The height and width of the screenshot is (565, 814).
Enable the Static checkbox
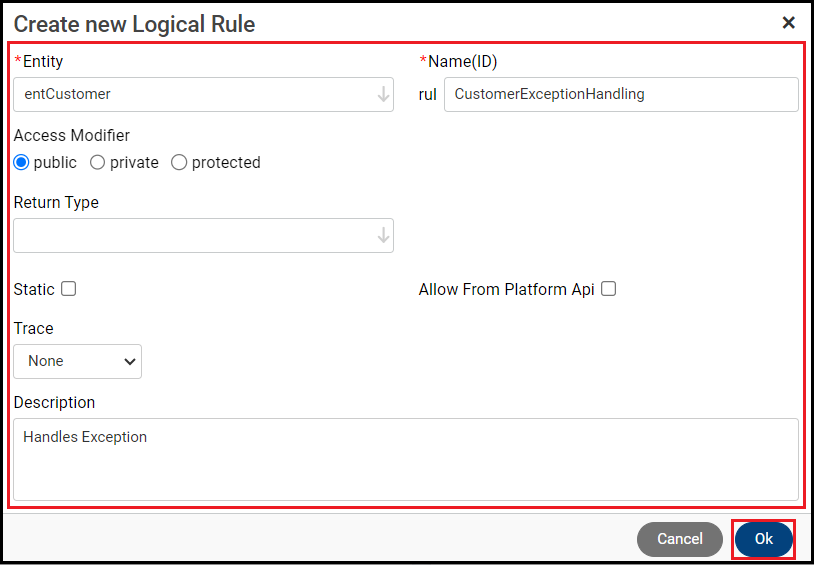68,289
